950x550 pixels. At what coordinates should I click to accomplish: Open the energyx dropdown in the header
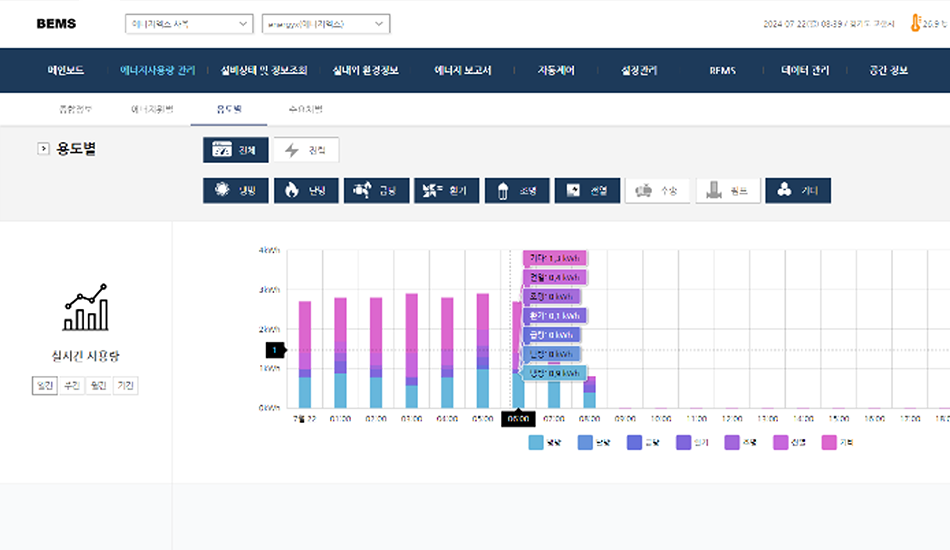tap(325, 24)
